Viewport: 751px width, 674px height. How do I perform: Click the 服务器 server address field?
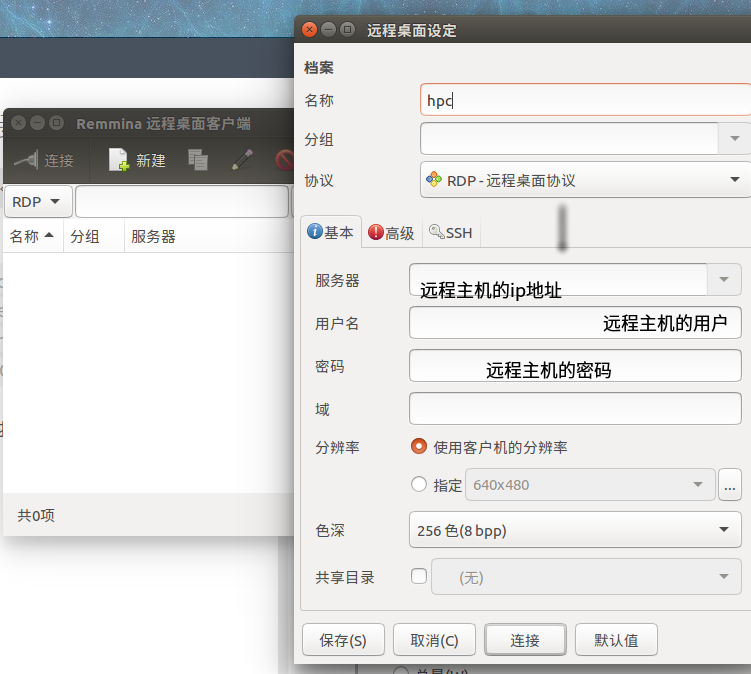pyautogui.click(x=558, y=279)
